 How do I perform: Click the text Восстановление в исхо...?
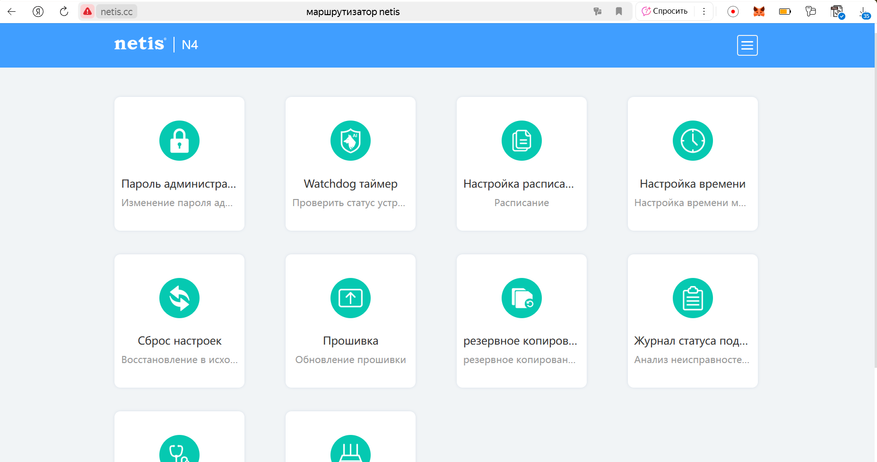click(179, 360)
